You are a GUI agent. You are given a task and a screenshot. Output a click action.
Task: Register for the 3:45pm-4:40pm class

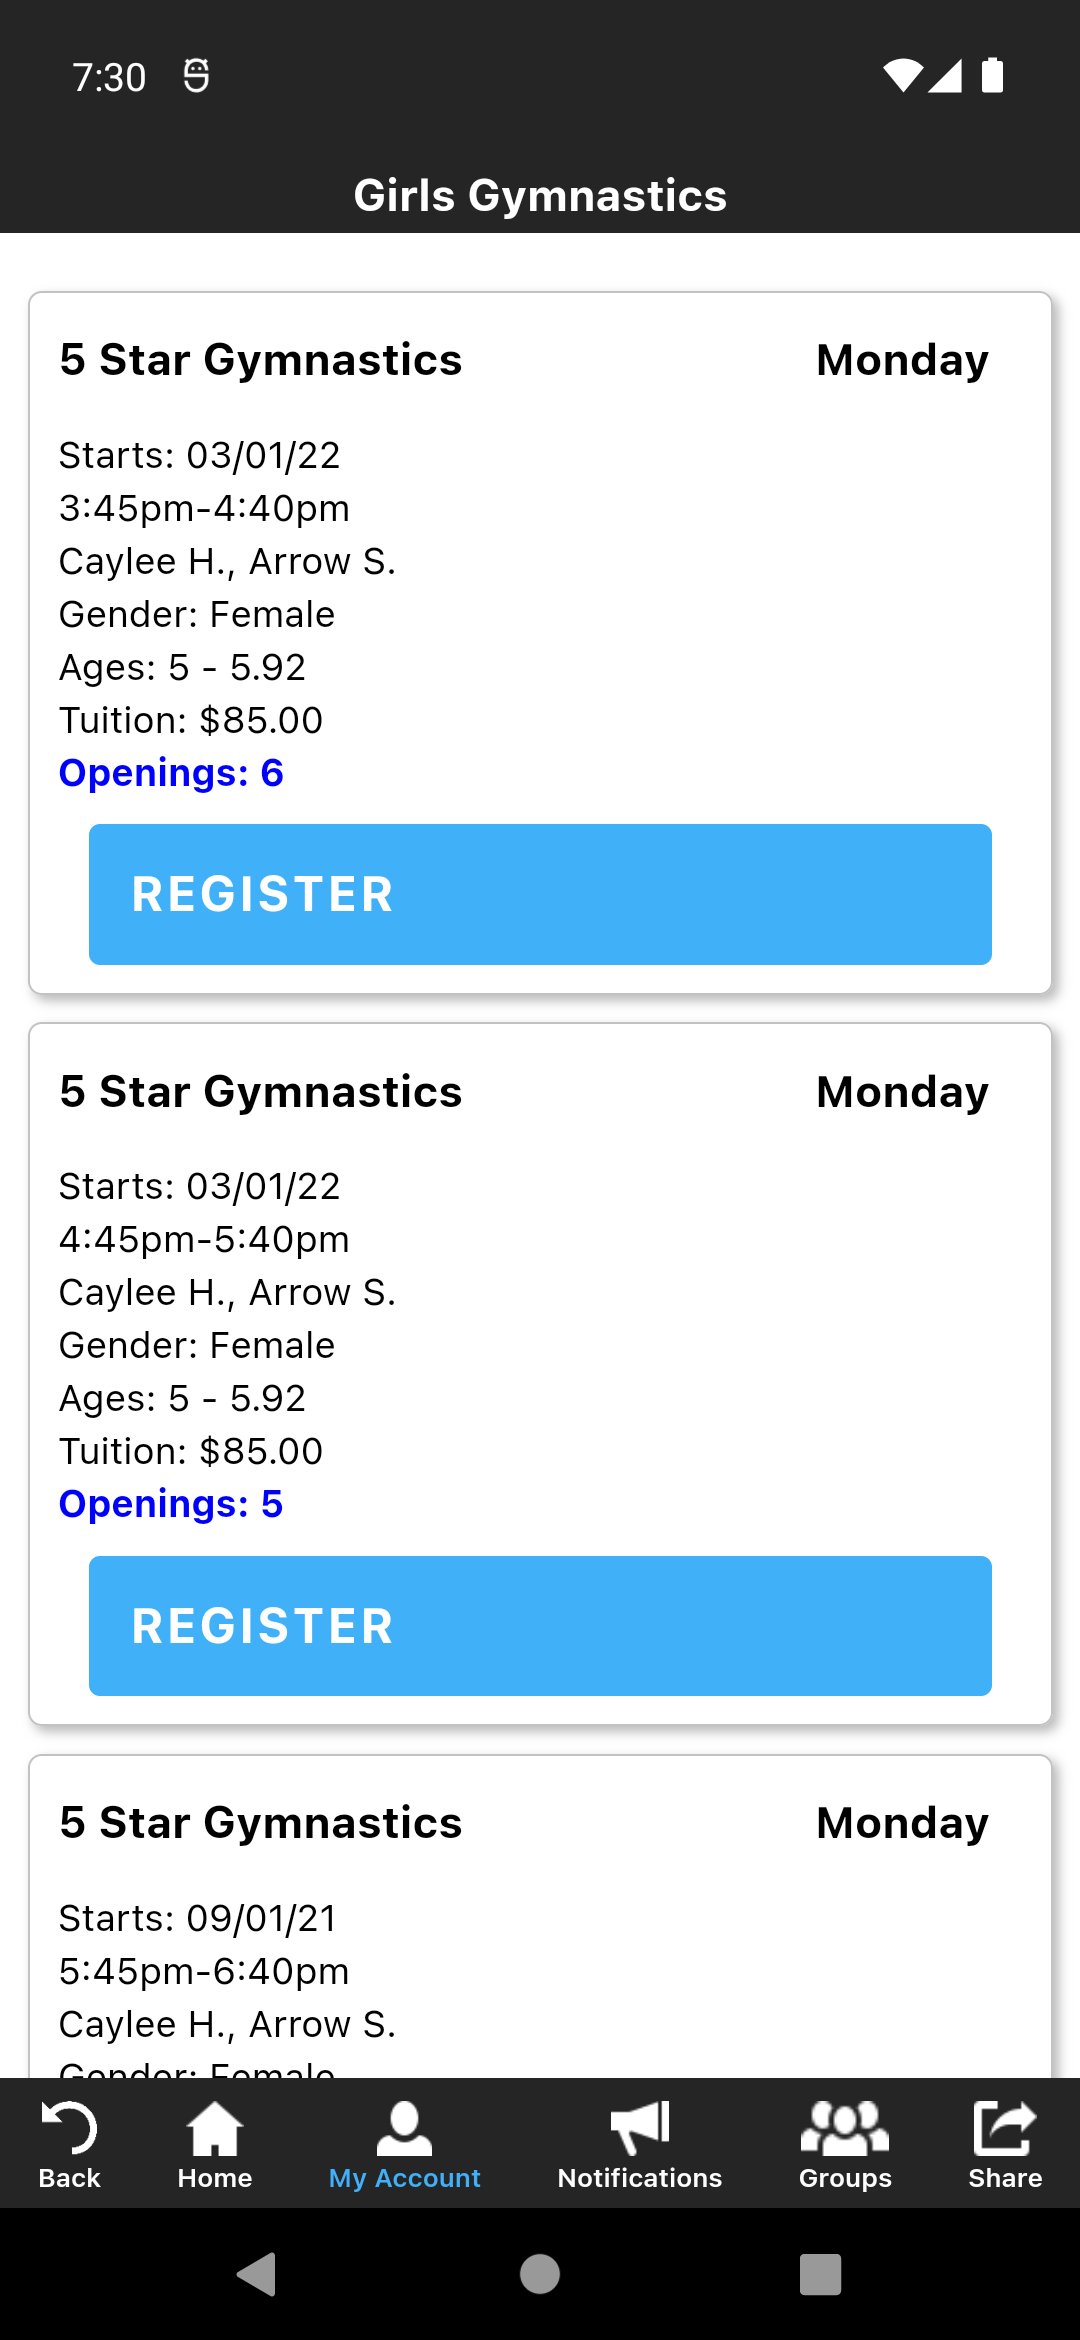coord(540,894)
